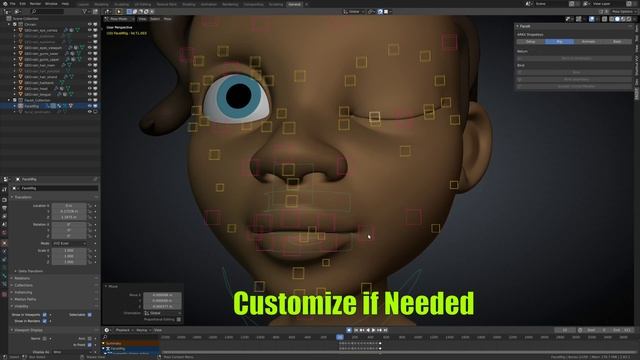
Task: Open the Output properties tab icon
Action: [x=4, y=208]
